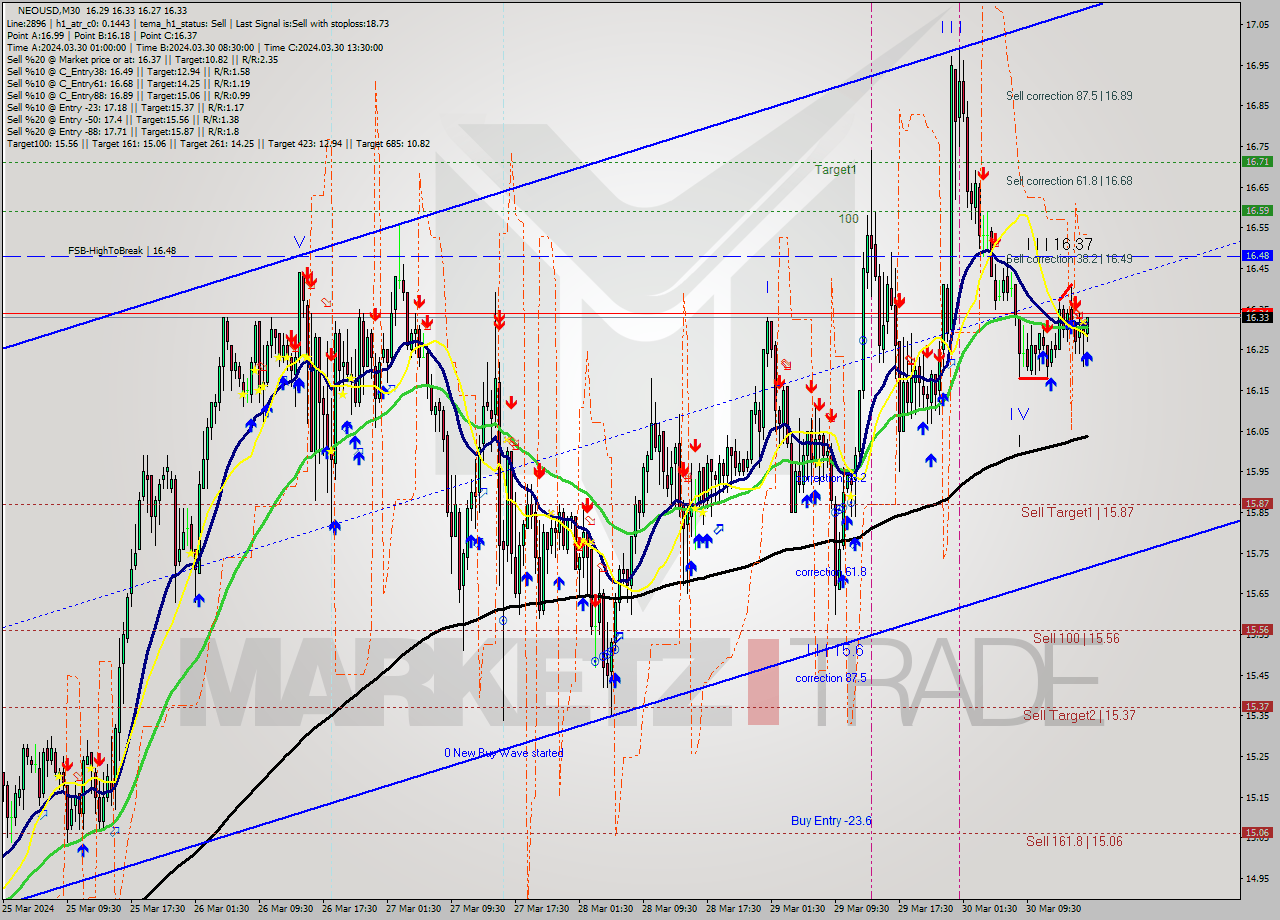Click the 'Sell %20 @ Market price' info line
This screenshot has width=1280, height=920.
click(x=142, y=59)
